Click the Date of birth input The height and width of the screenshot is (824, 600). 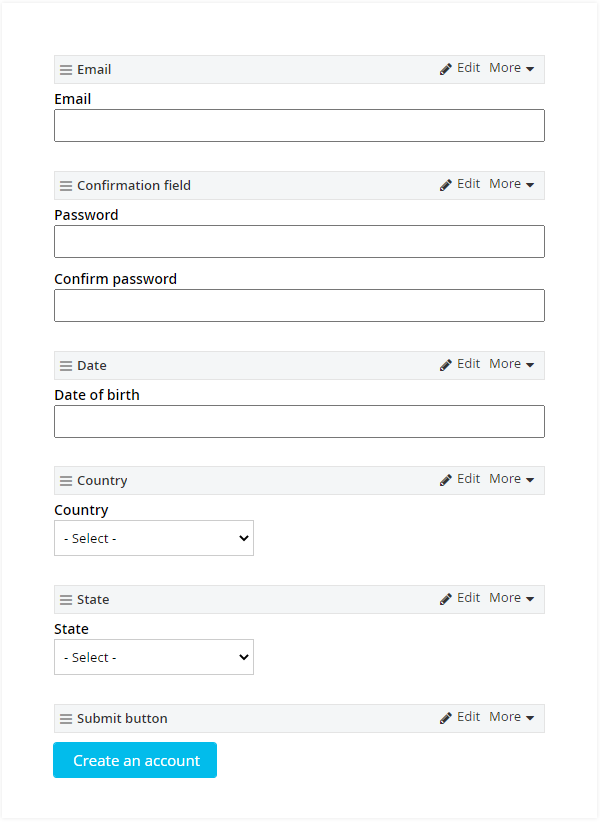point(299,422)
